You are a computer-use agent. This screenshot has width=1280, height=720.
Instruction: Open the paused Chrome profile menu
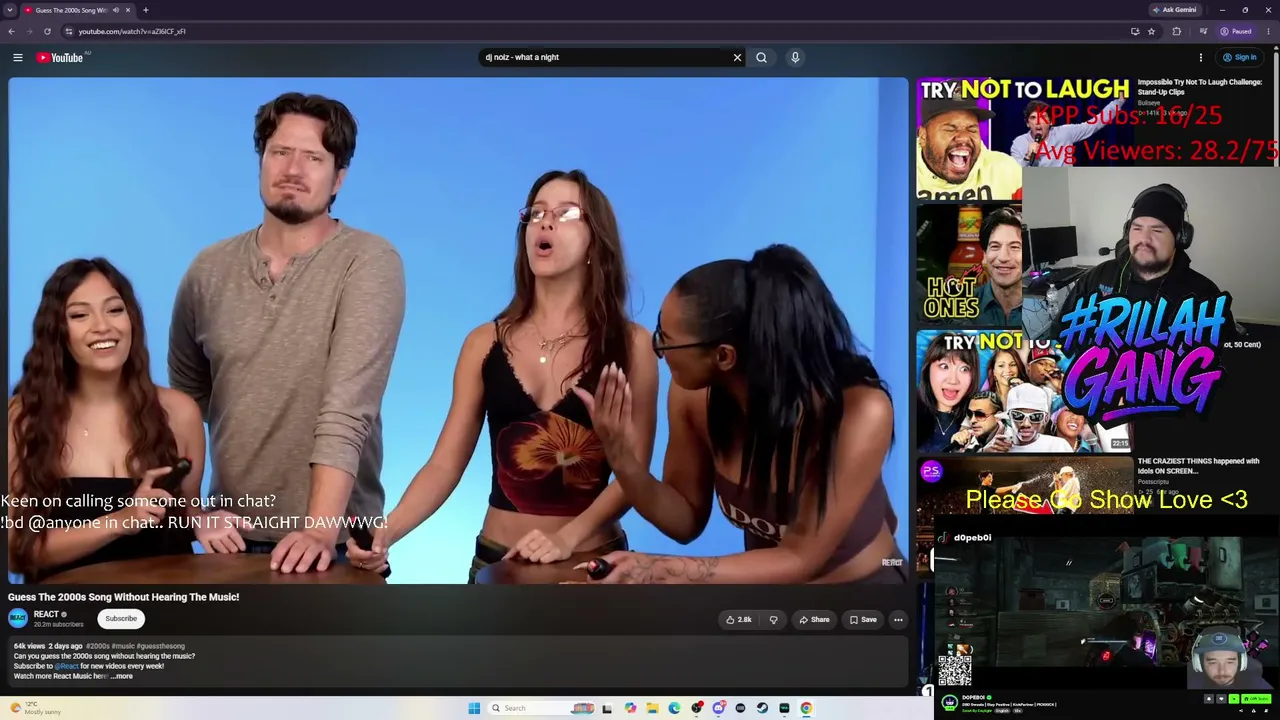[1236, 31]
